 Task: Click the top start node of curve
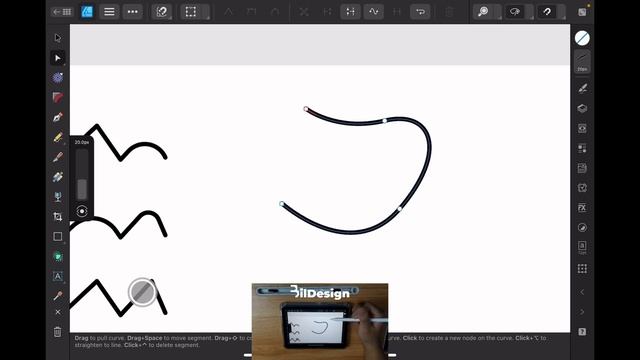click(x=306, y=109)
